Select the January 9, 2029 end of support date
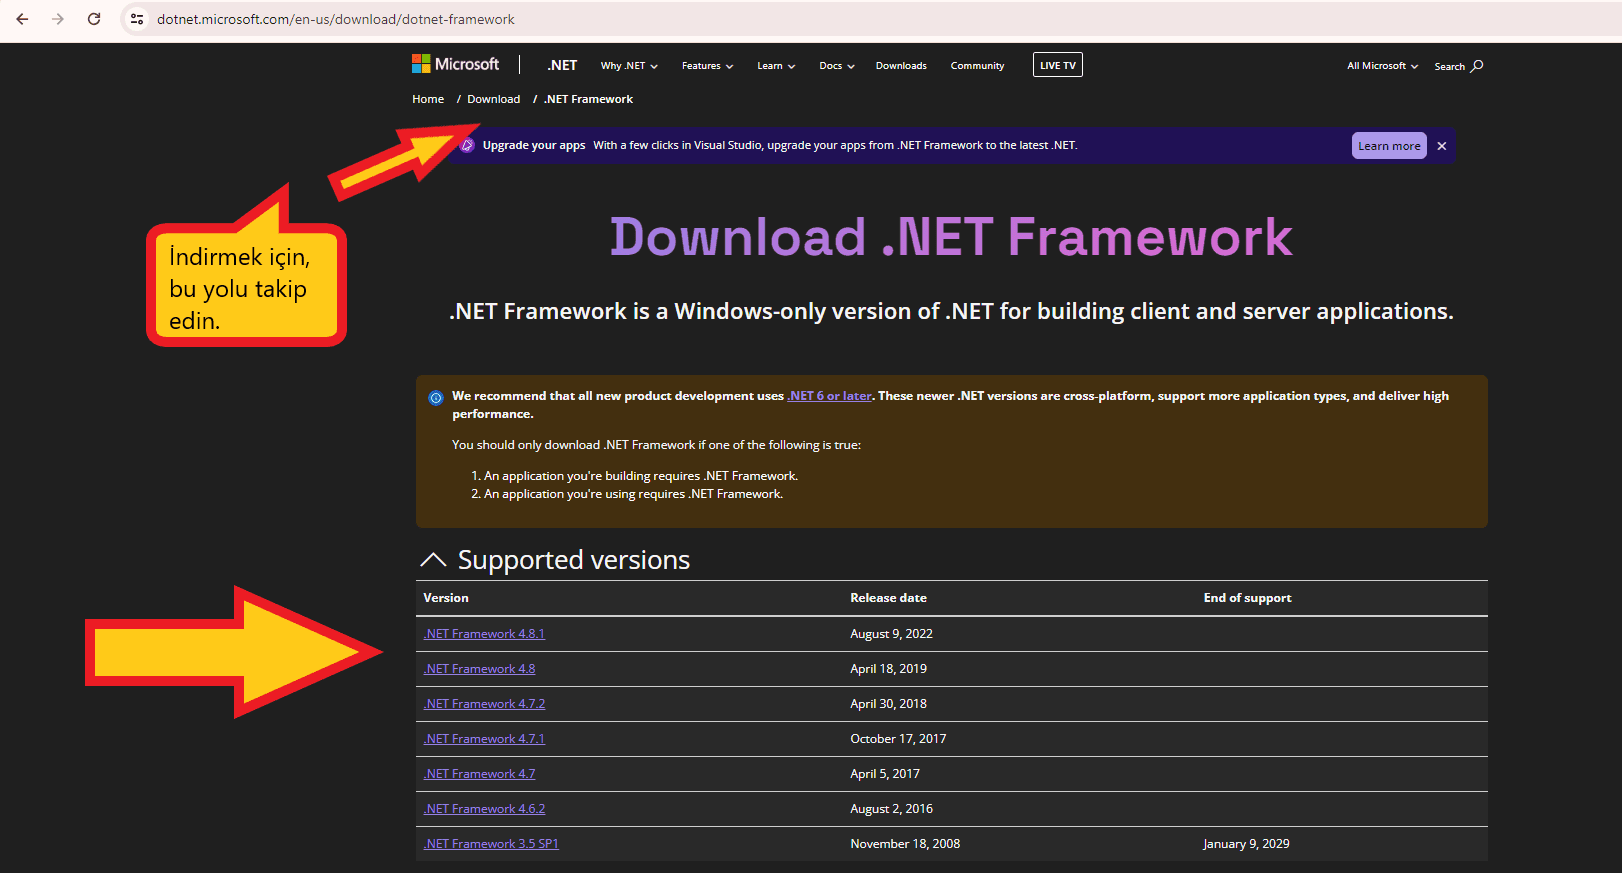 [1246, 844]
